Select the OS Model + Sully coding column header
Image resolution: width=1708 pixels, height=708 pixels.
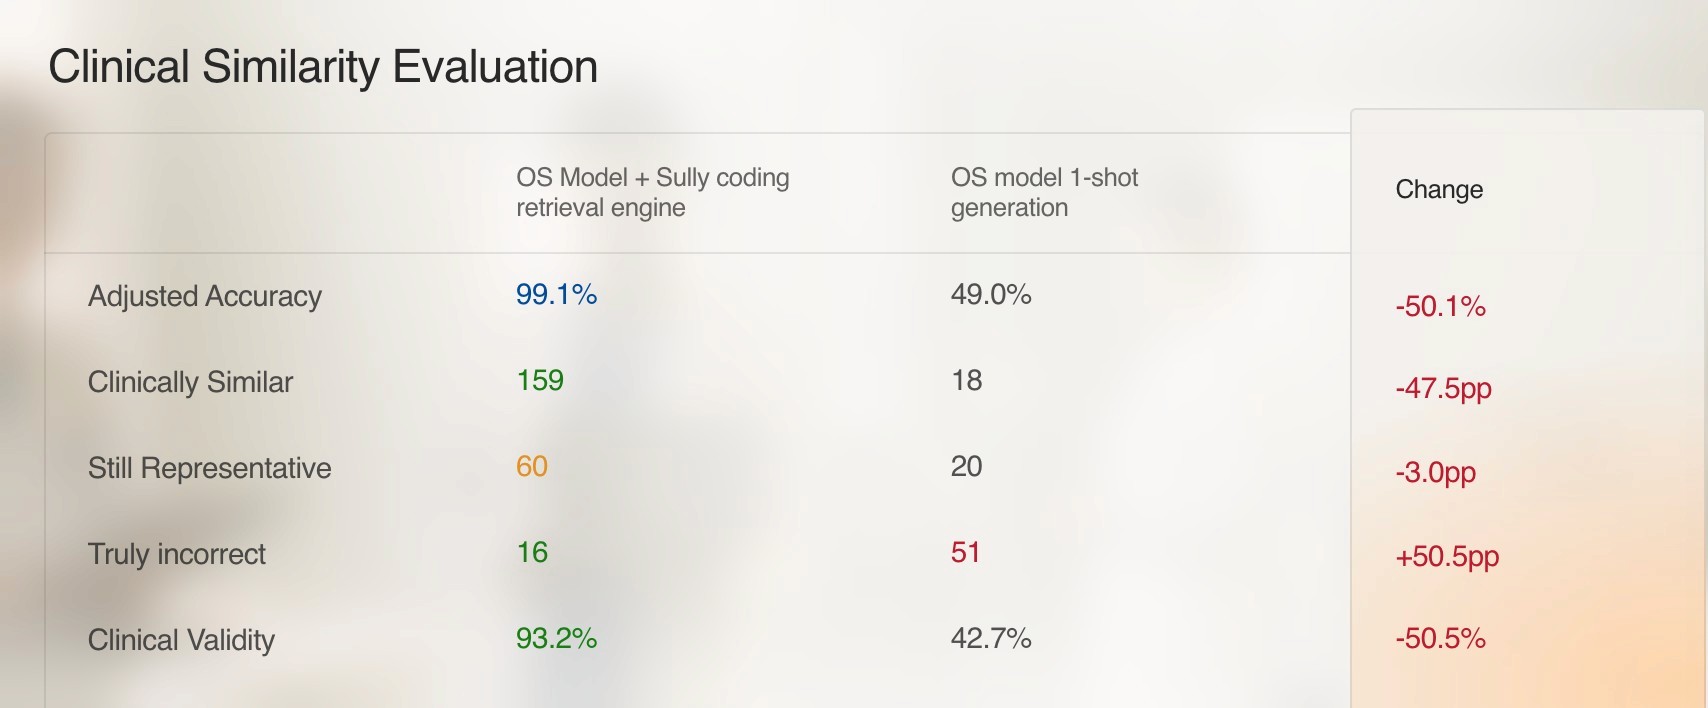point(652,192)
